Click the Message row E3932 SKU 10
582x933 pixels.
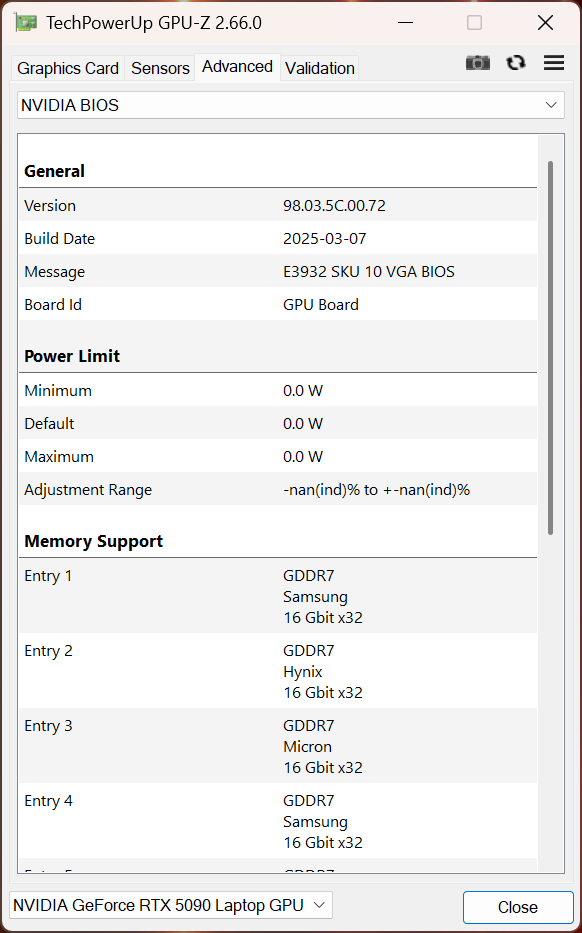tap(278, 271)
